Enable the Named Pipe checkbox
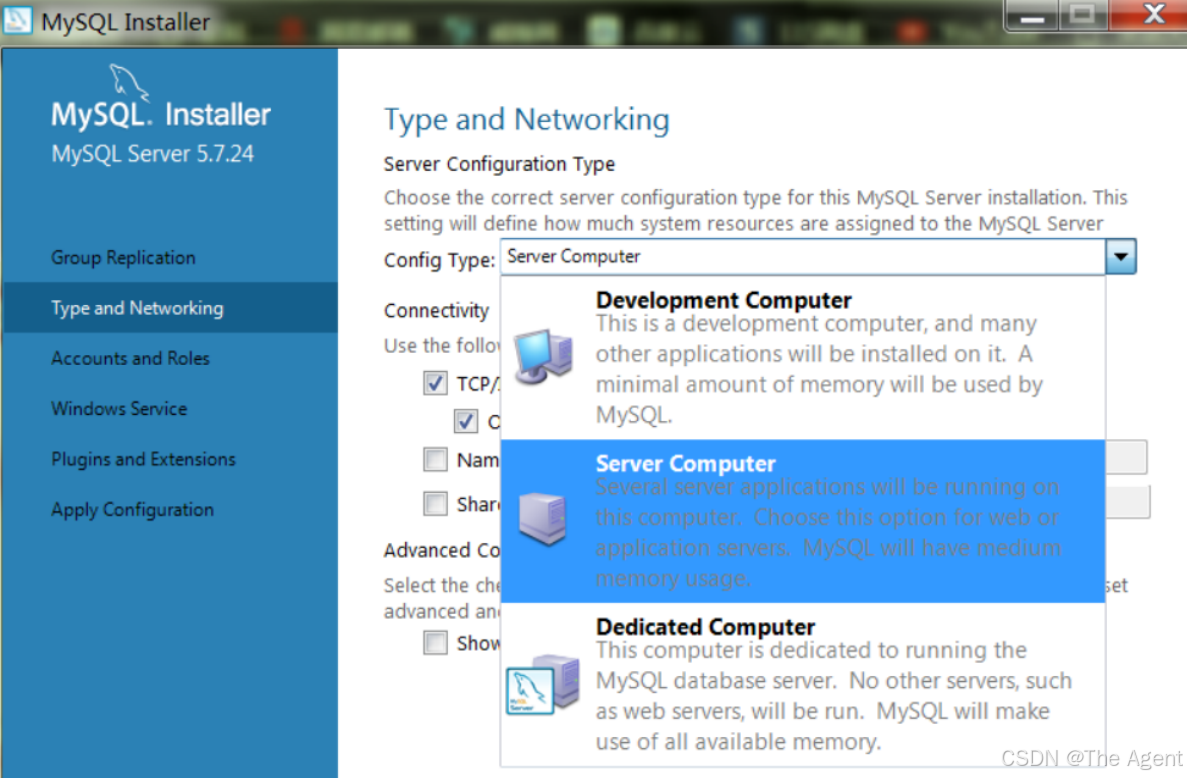The width and height of the screenshot is (1187, 778). point(435,459)
